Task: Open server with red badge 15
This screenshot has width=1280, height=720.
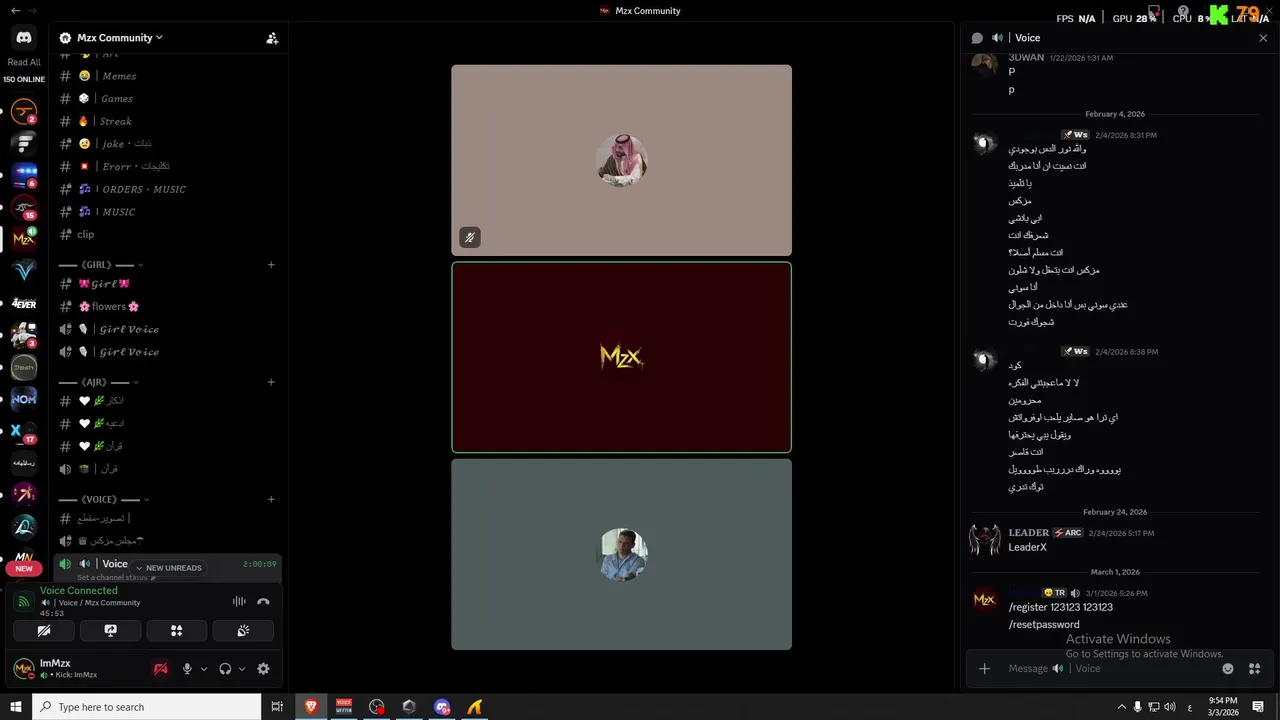Action: tap(24, 208)
